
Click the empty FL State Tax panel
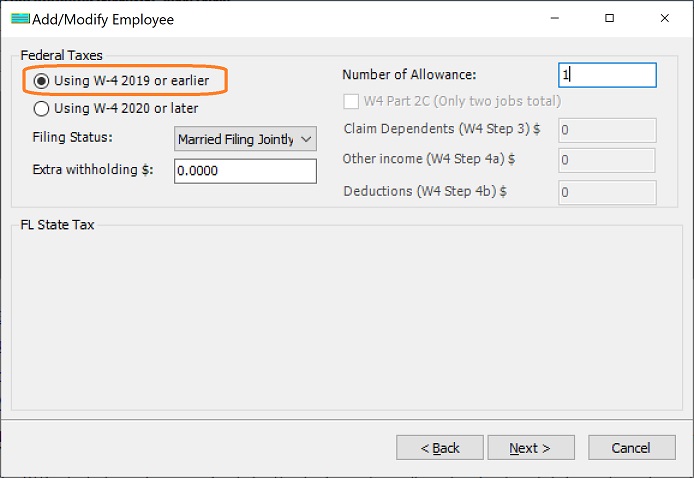346,320
